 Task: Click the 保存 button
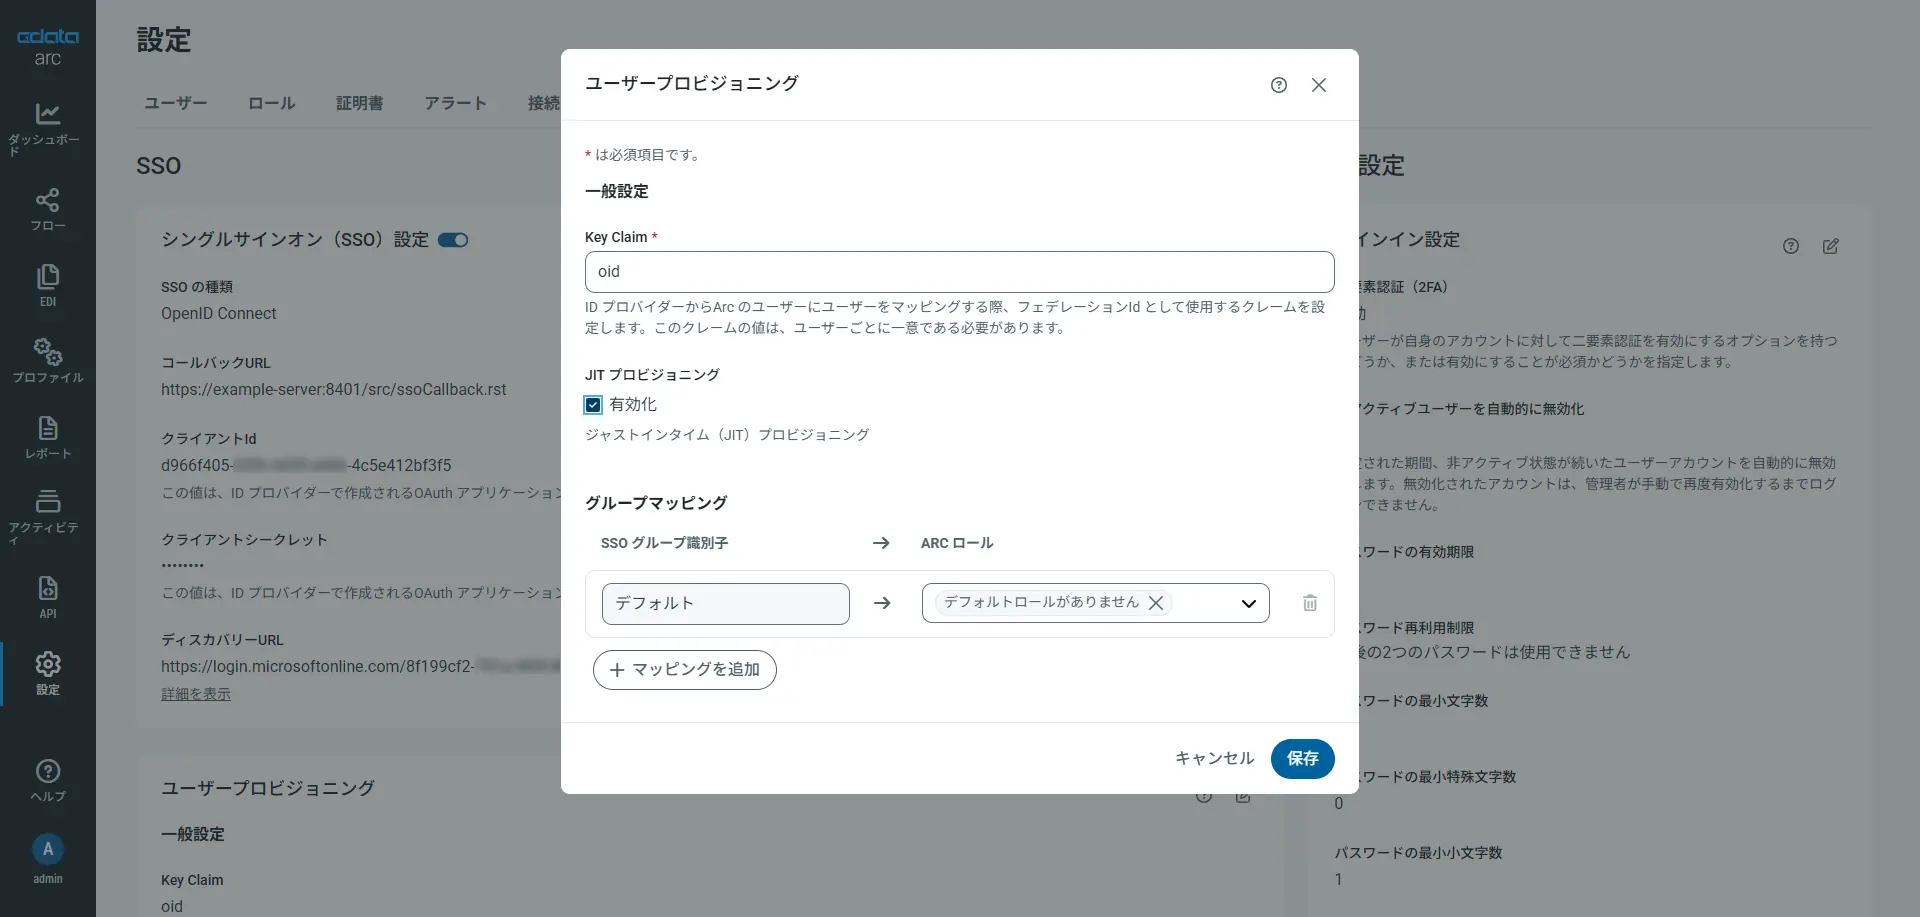(x=1302, y=758)
